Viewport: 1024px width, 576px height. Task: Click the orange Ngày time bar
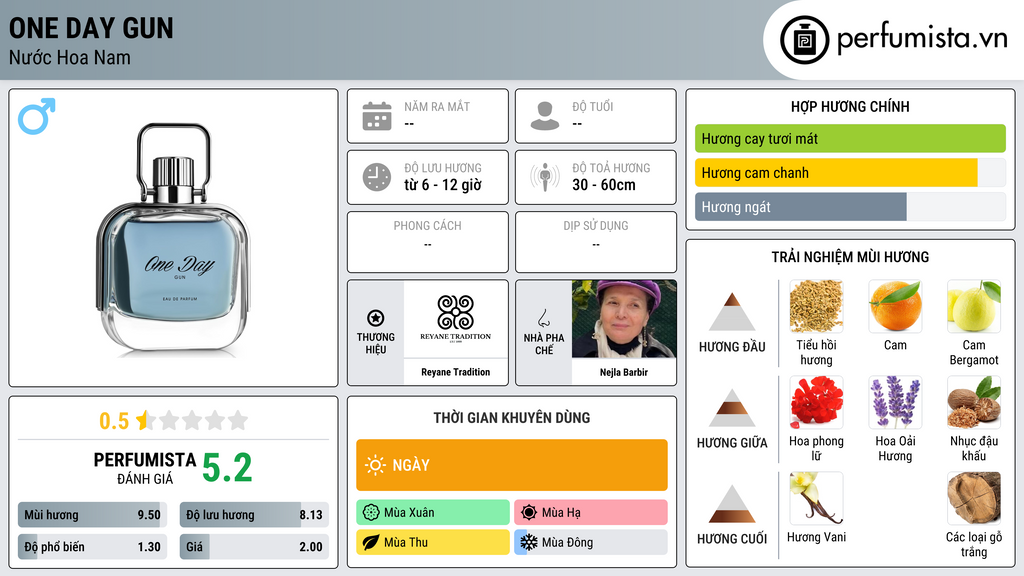click(x=512, y=465)
